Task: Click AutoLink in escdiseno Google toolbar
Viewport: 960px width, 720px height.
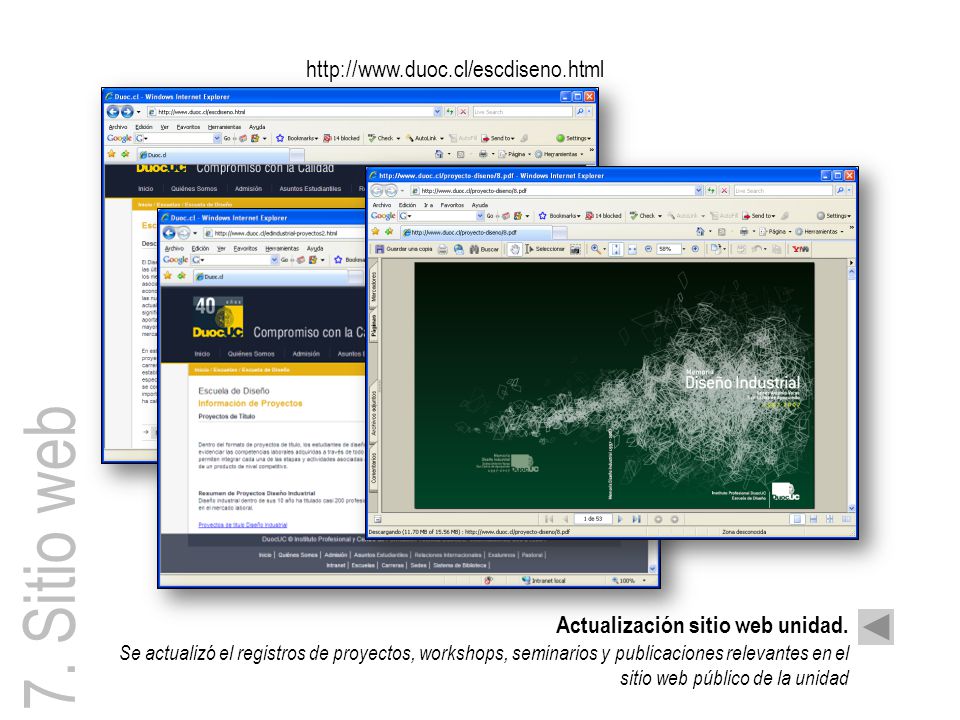Action: pyautogui.click(x=424, y=138)
